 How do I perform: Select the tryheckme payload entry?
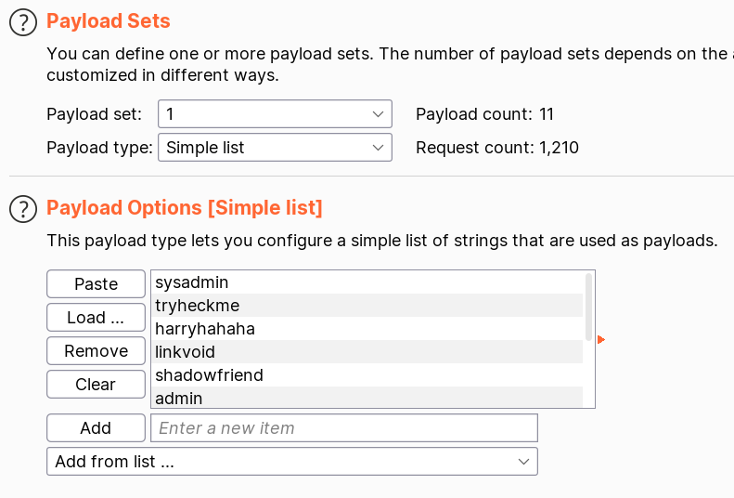367,306
